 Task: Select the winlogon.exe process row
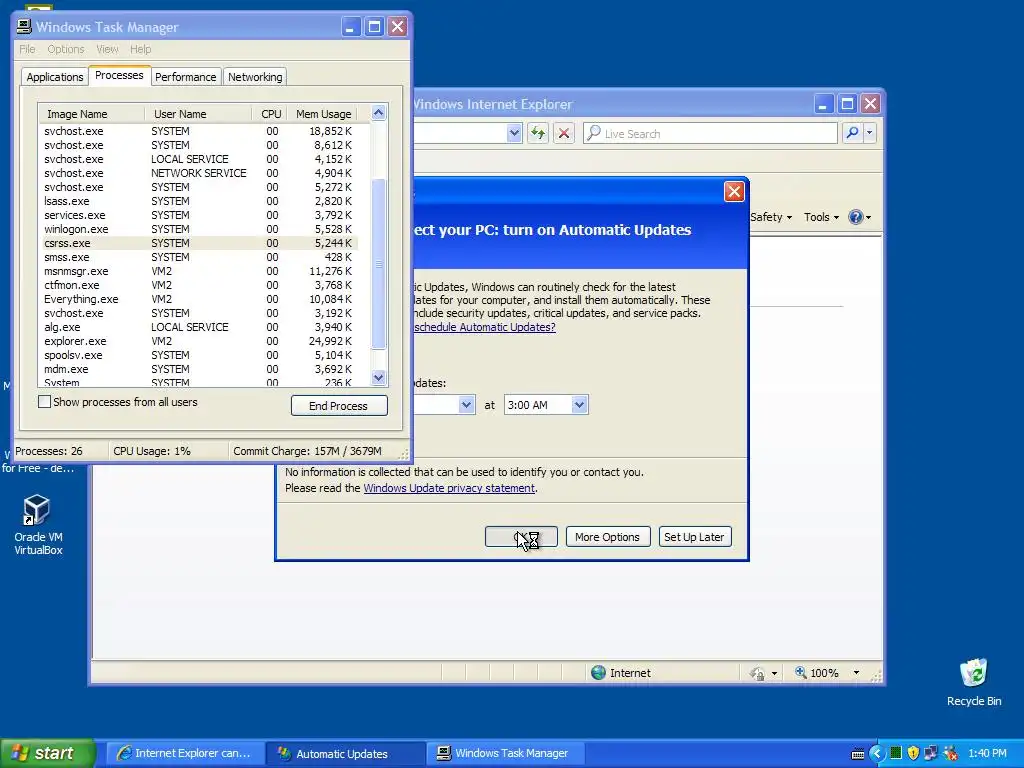pos(199,229)
